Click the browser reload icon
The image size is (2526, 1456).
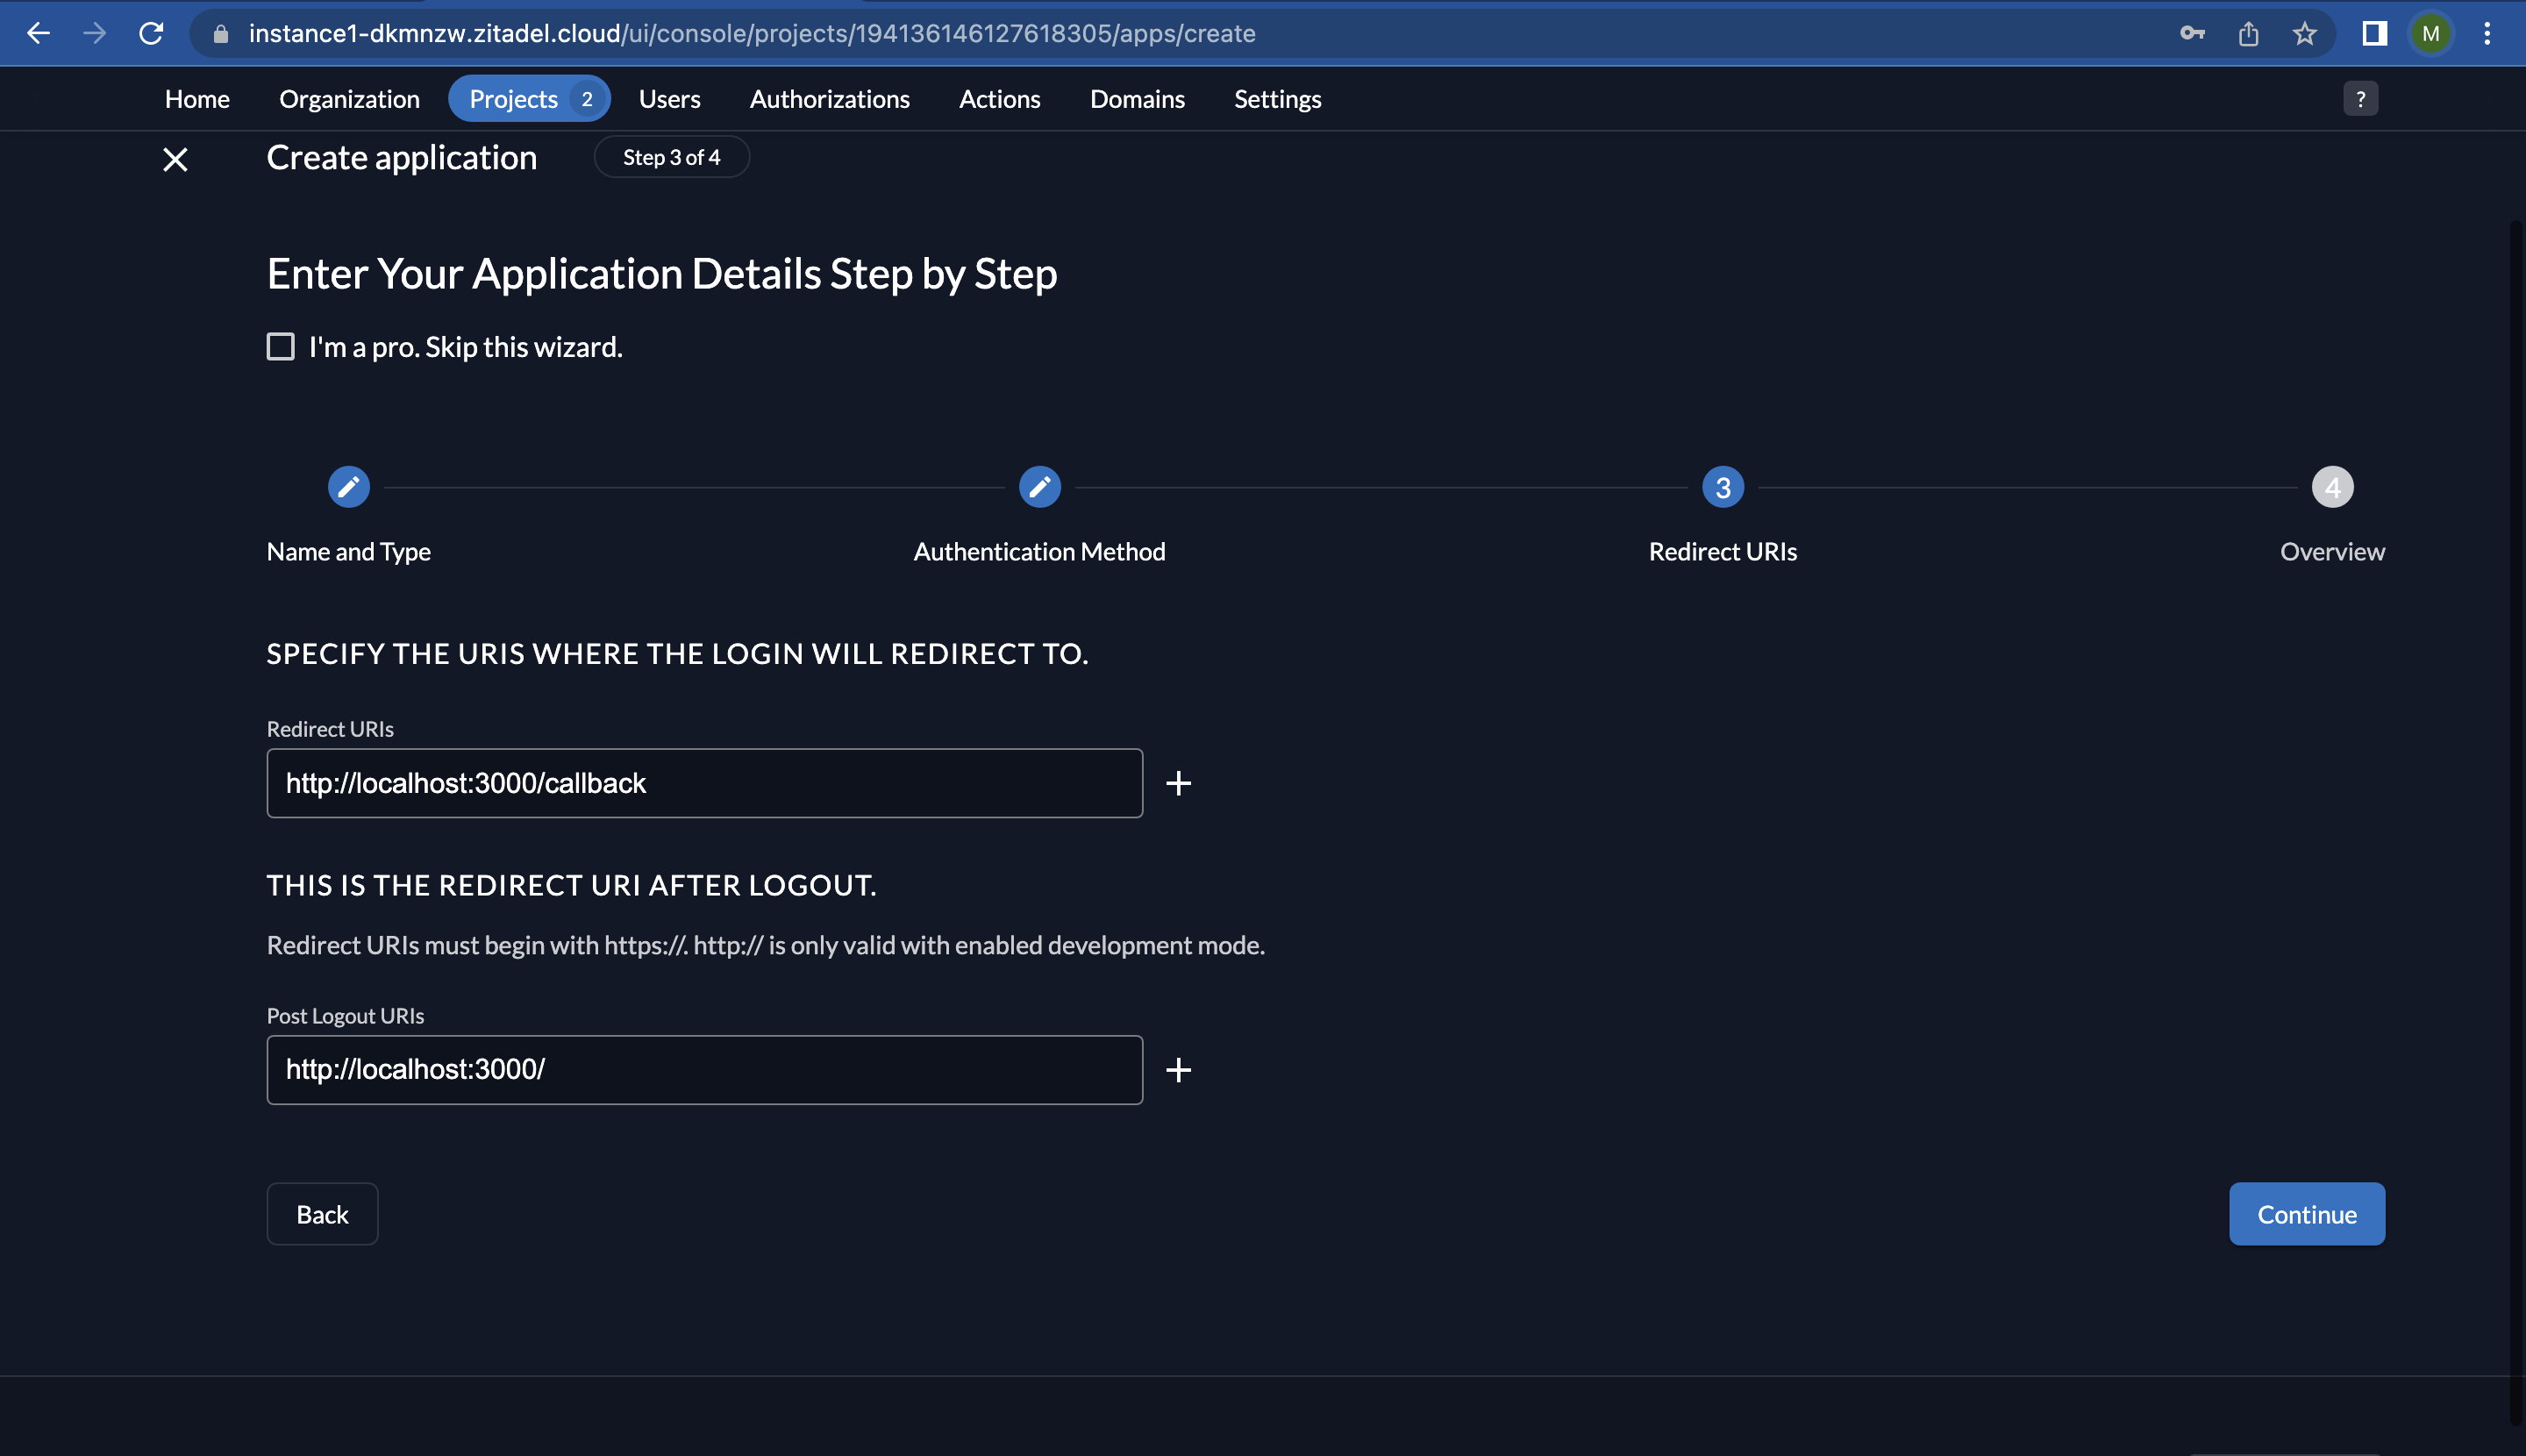(151, 33)
